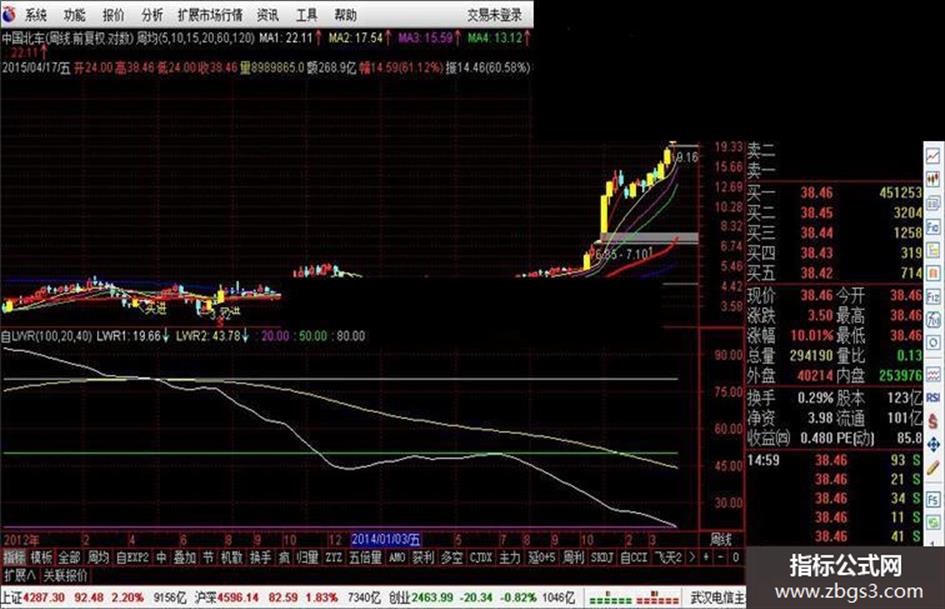Select the 飞天2 indicator tab
Screen dimensions: 945x609
[668, 557]
